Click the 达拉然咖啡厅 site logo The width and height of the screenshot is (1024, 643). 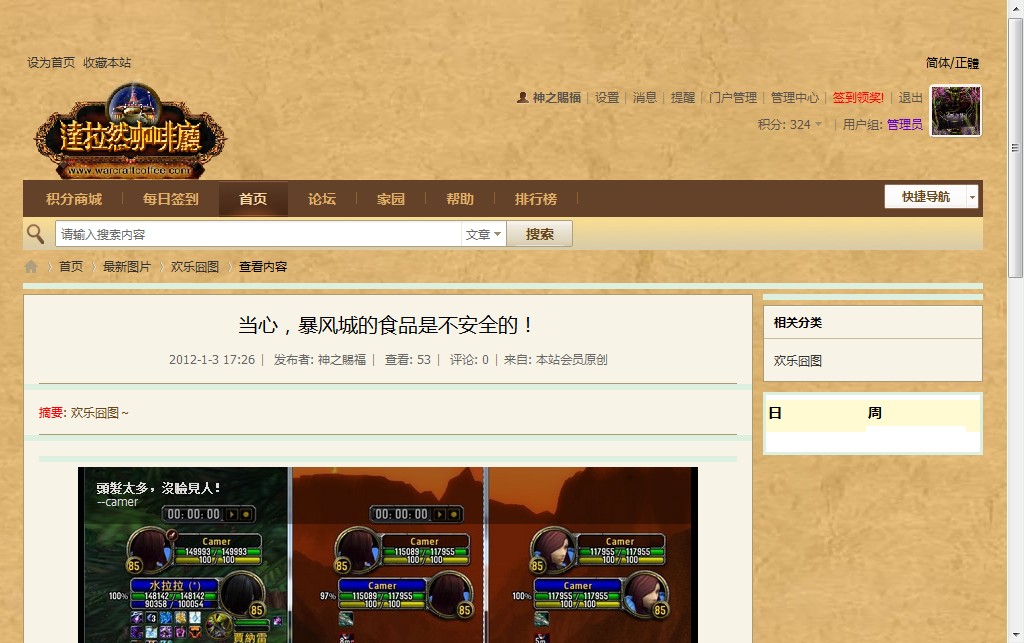tap(129, 131)
